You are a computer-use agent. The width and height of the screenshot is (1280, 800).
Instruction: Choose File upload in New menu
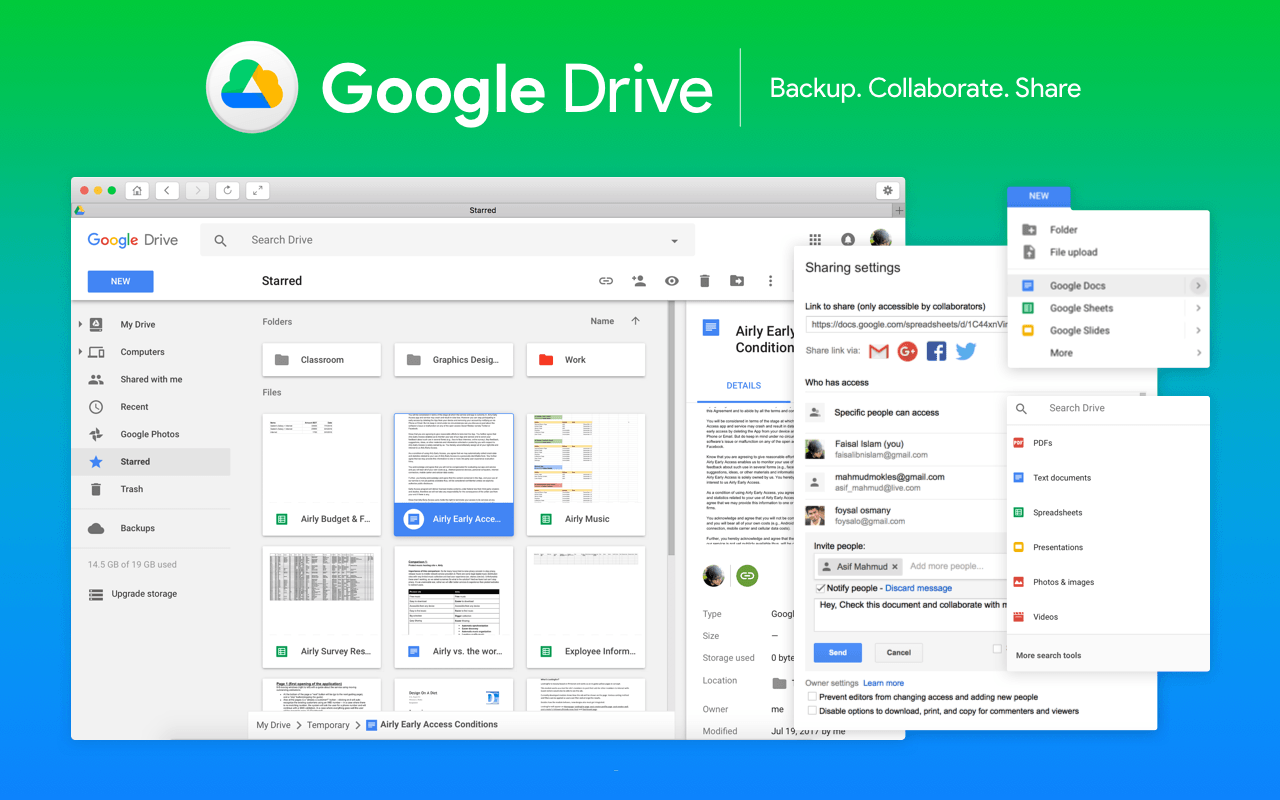pyautogui.click(x=1073, y=252)
